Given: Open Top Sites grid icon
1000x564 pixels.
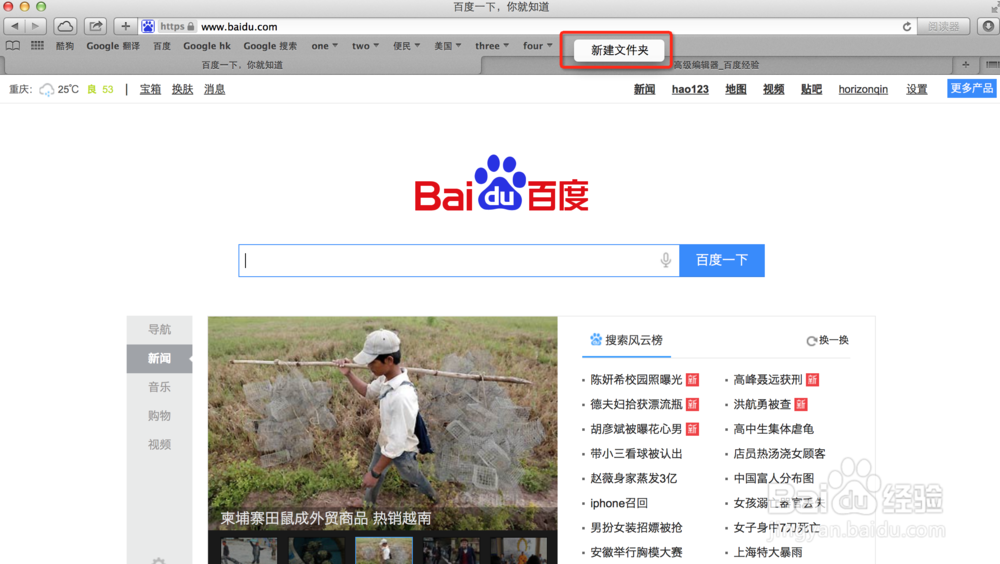Looking at the screenshot, I should [38, 45].
